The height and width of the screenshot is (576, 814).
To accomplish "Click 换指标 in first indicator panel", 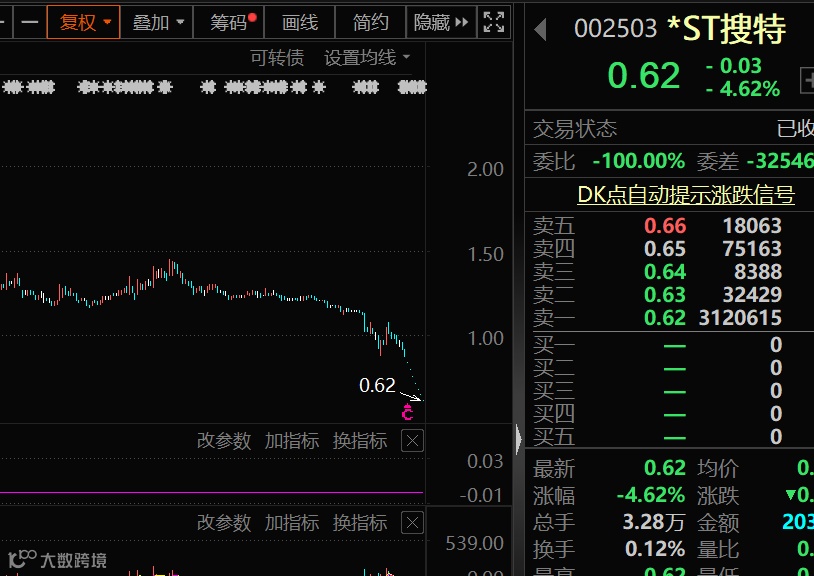I will (x=360, y=441).
